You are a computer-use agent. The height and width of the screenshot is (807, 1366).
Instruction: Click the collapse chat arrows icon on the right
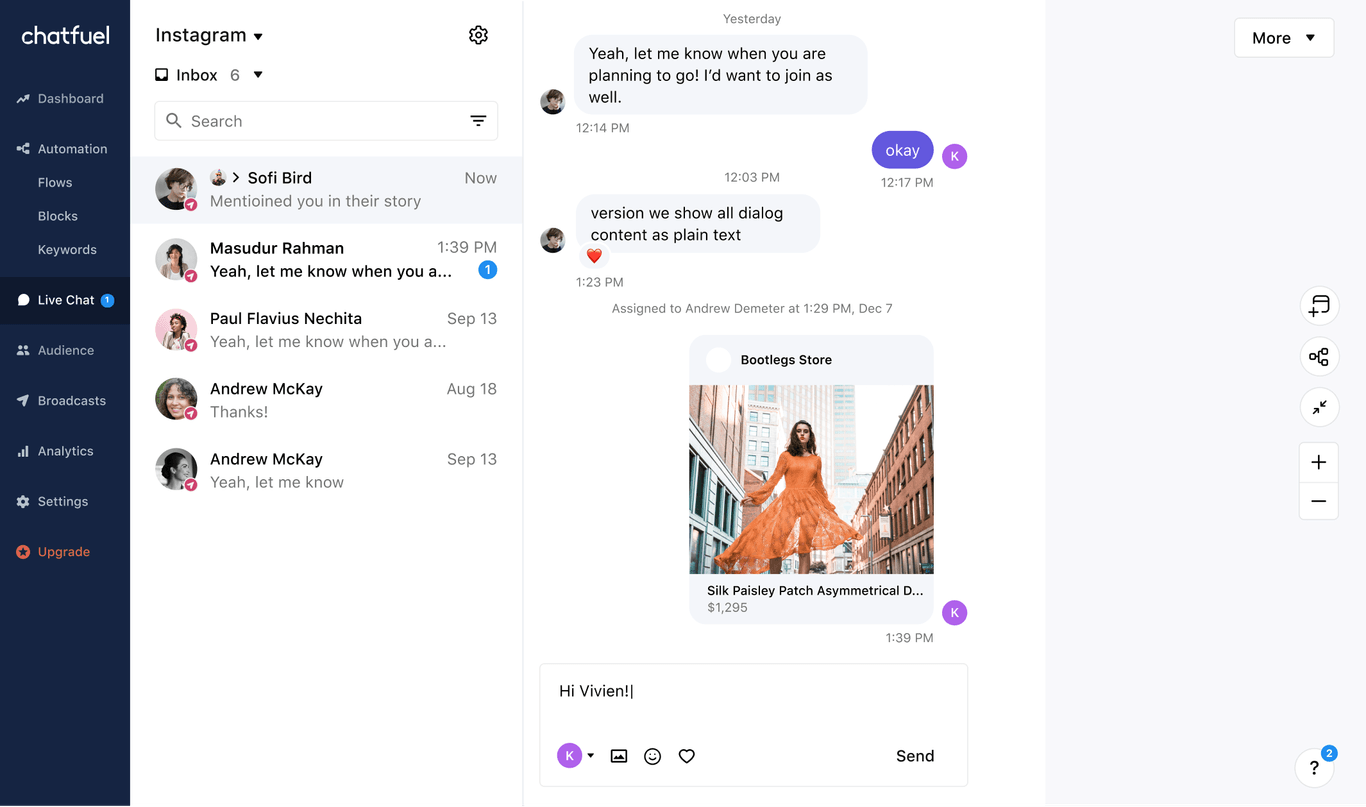click(1318, 407)
